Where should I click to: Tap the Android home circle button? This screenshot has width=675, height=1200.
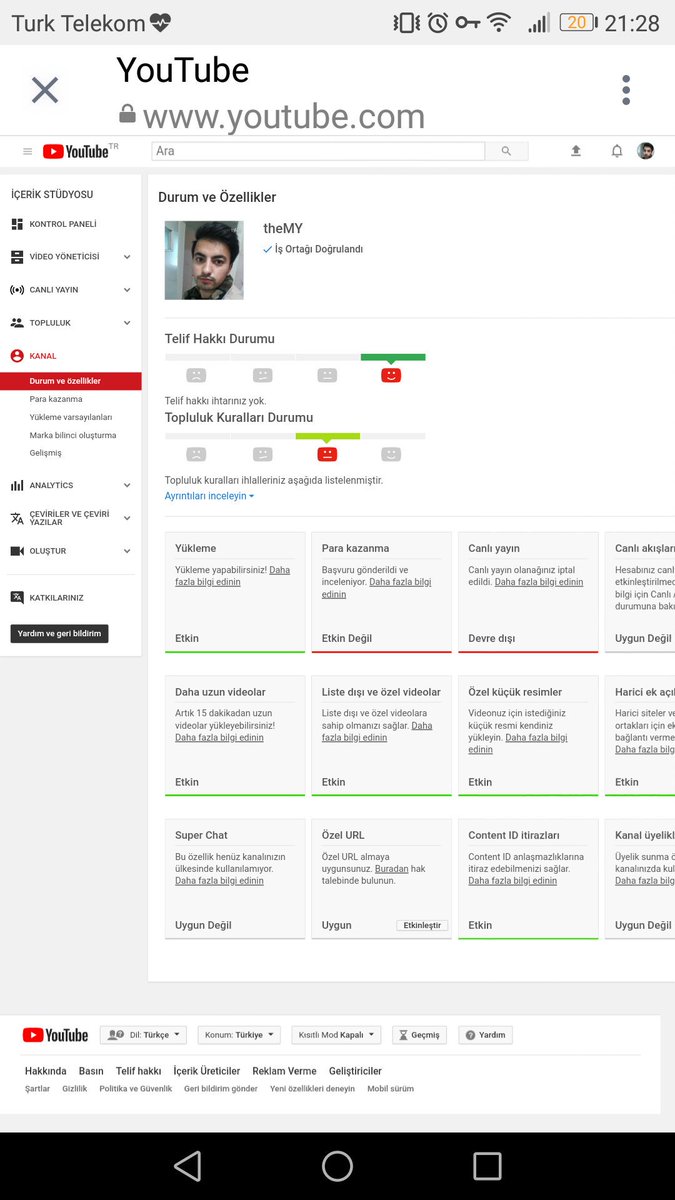click(x=337, y=1166)
